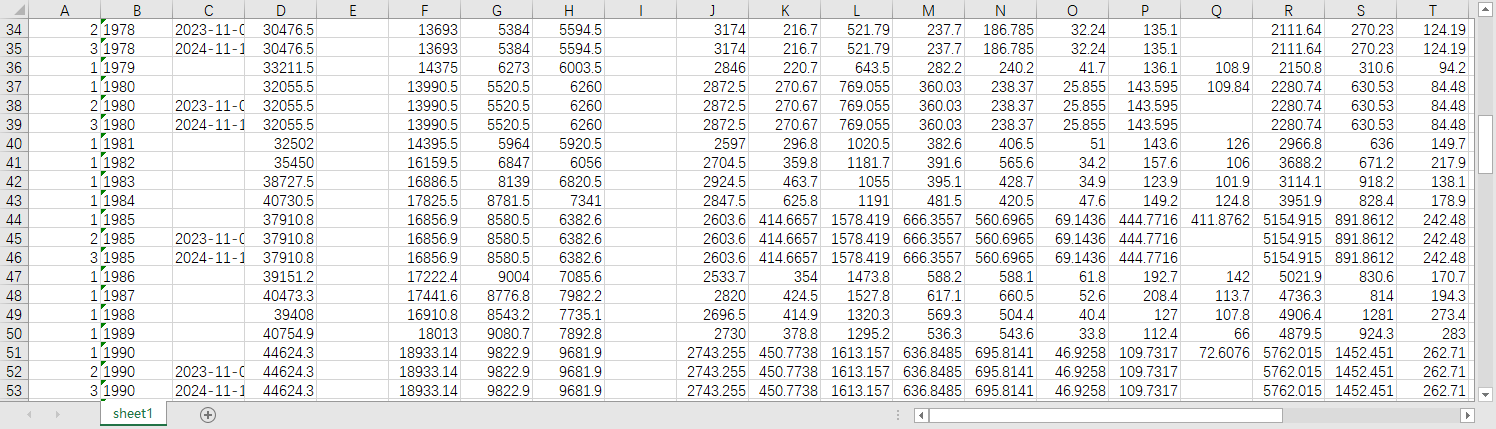Click cell with value 411.8762
The width and height of the screenshot is (1496, 429).
click(1217, 220)
